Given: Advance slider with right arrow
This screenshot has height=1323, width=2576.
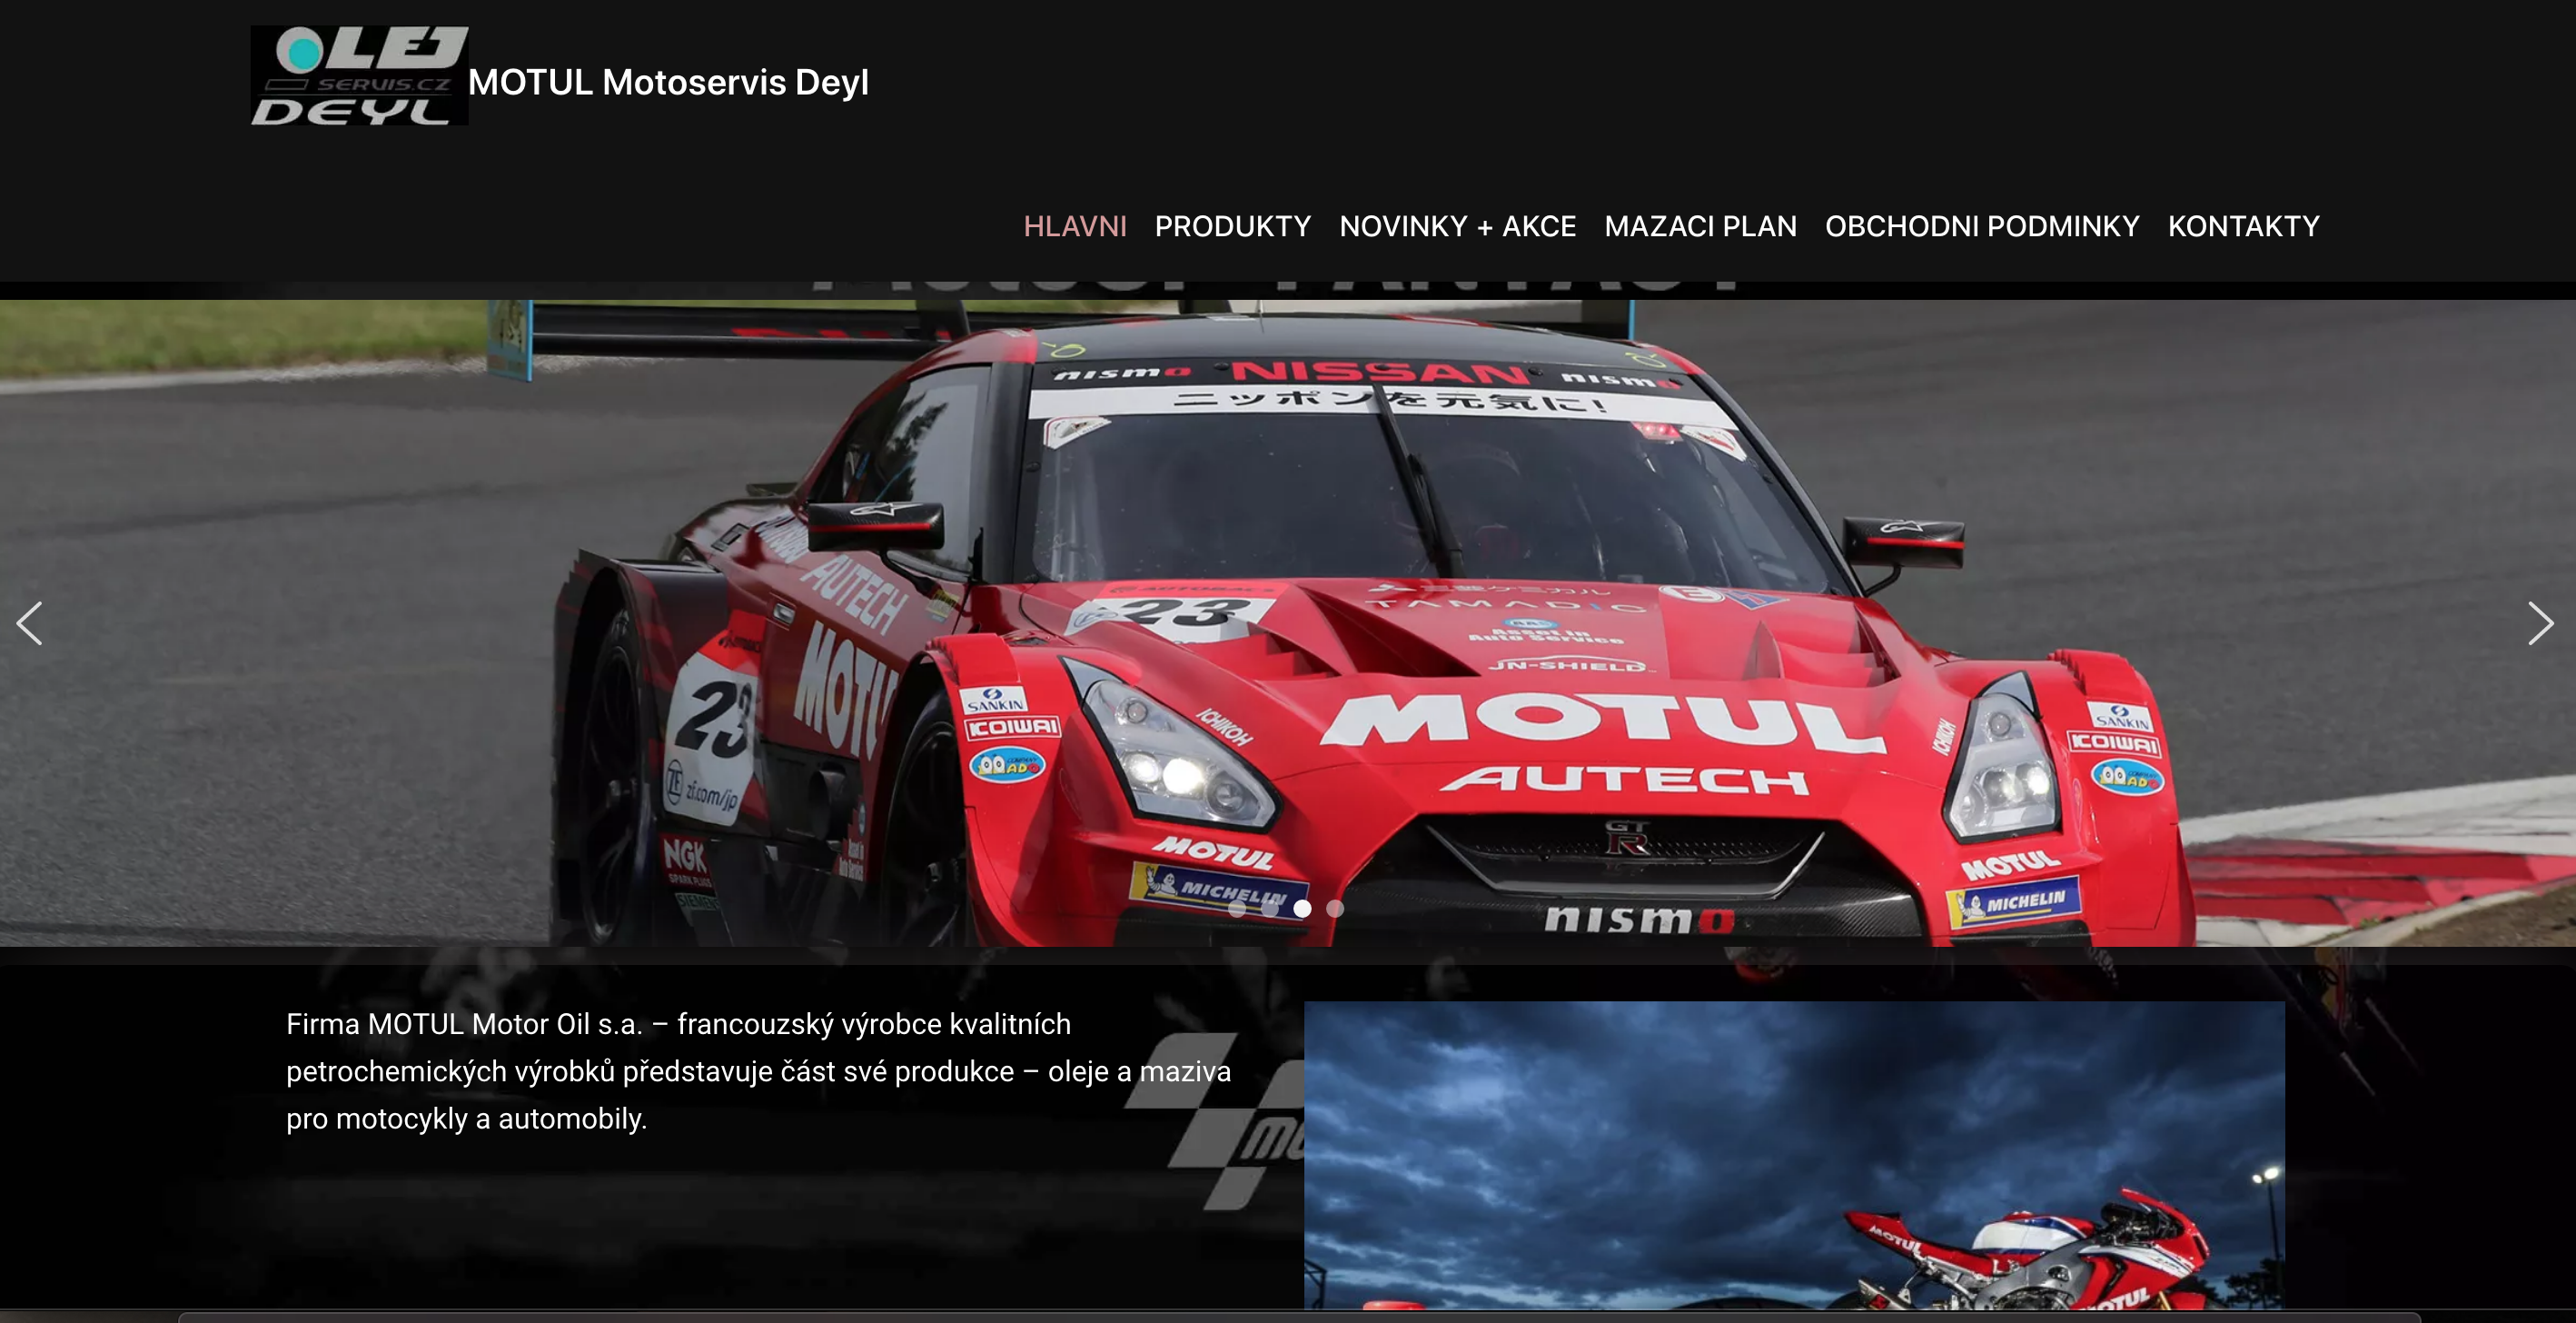Looking at the screenshot, I should pos(2540,623).
